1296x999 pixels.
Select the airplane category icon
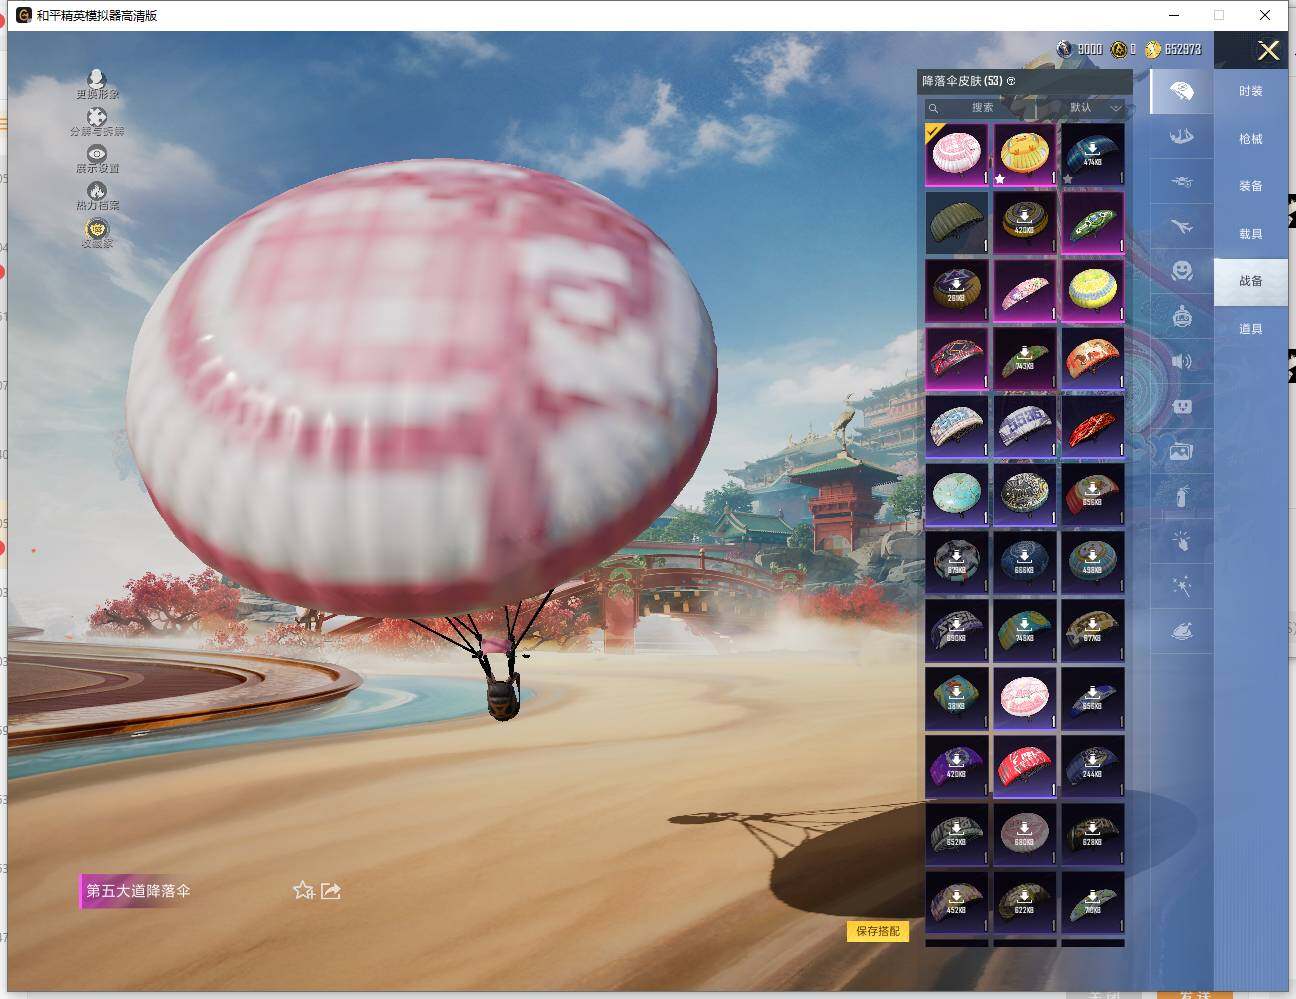point(1181,227)
